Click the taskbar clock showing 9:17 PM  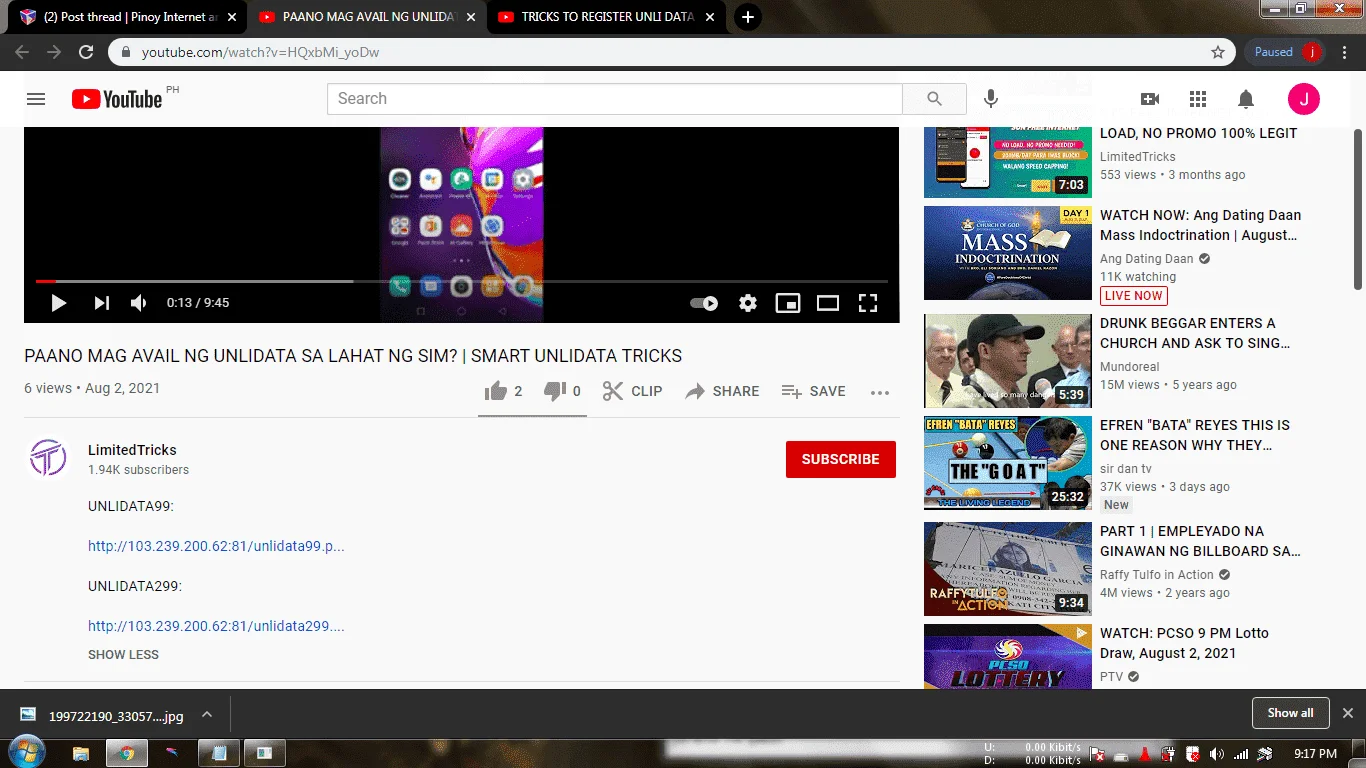tap(1315, 754)
